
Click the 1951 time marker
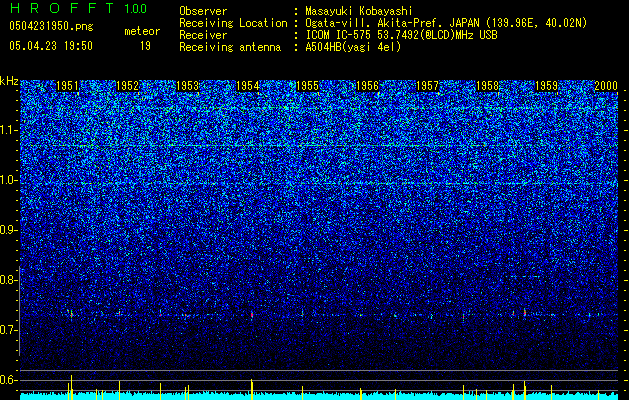(67, 86)
